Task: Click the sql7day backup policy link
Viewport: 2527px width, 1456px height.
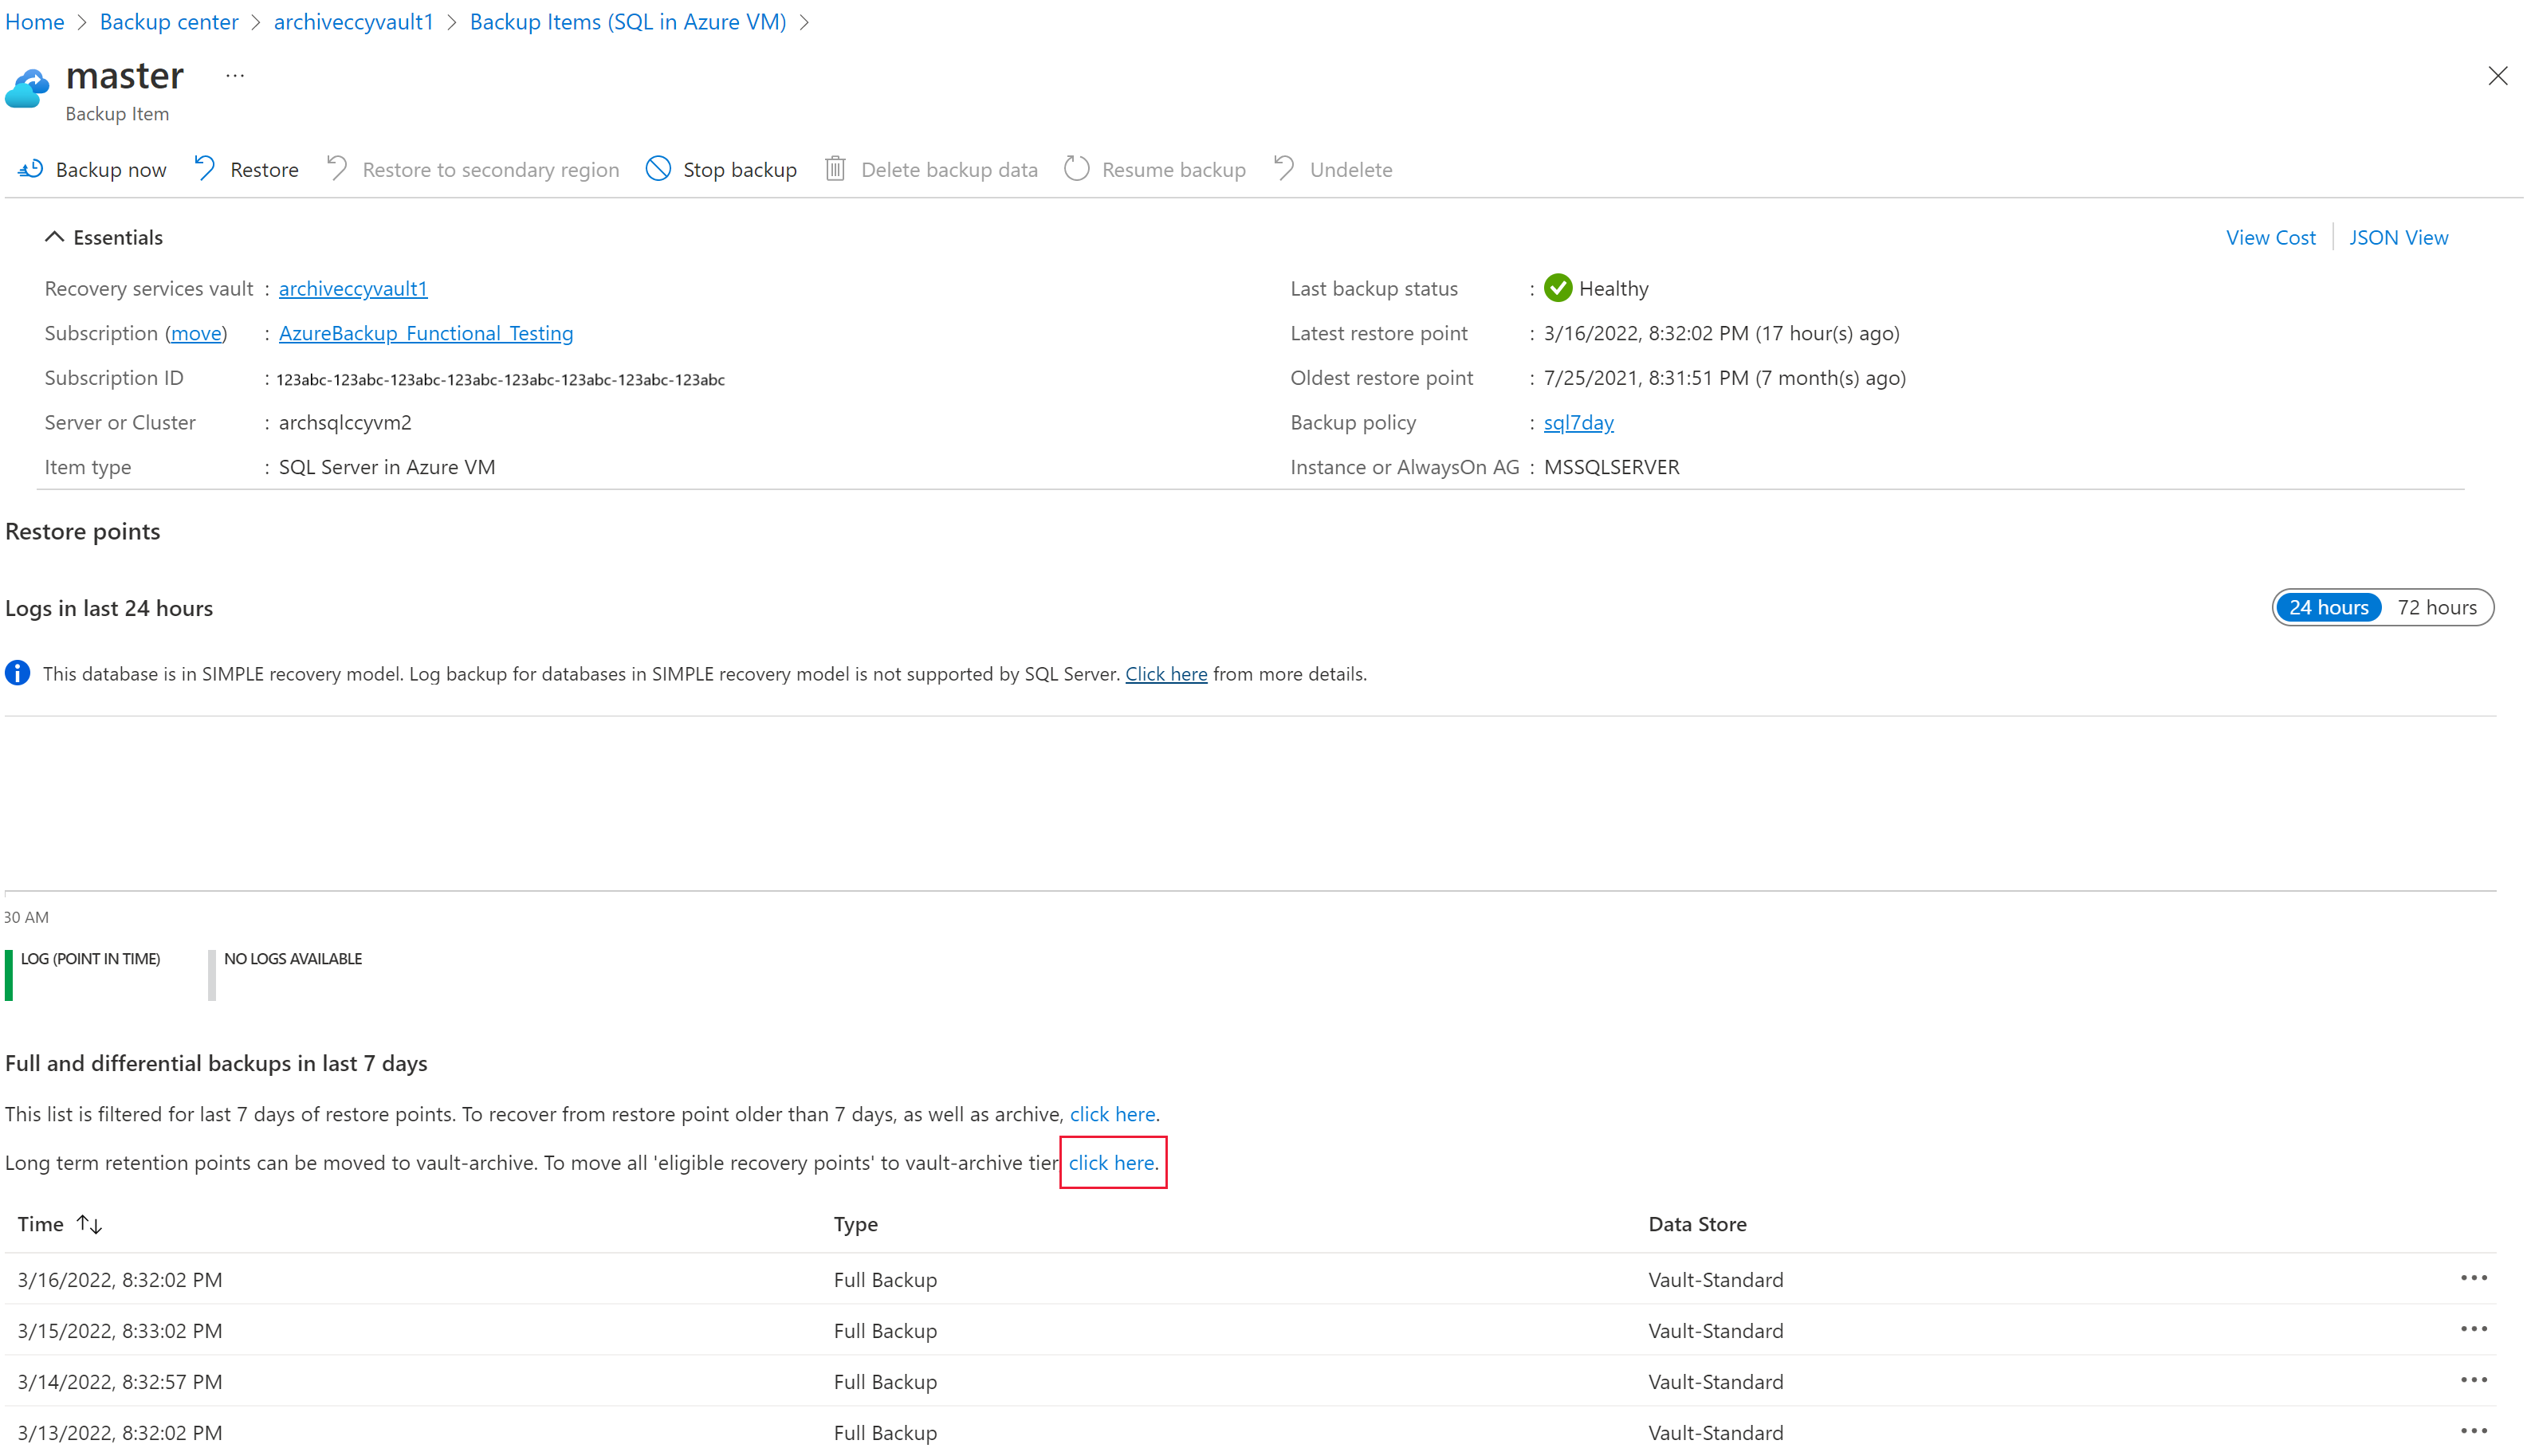Action: [x=1578, y=422]
